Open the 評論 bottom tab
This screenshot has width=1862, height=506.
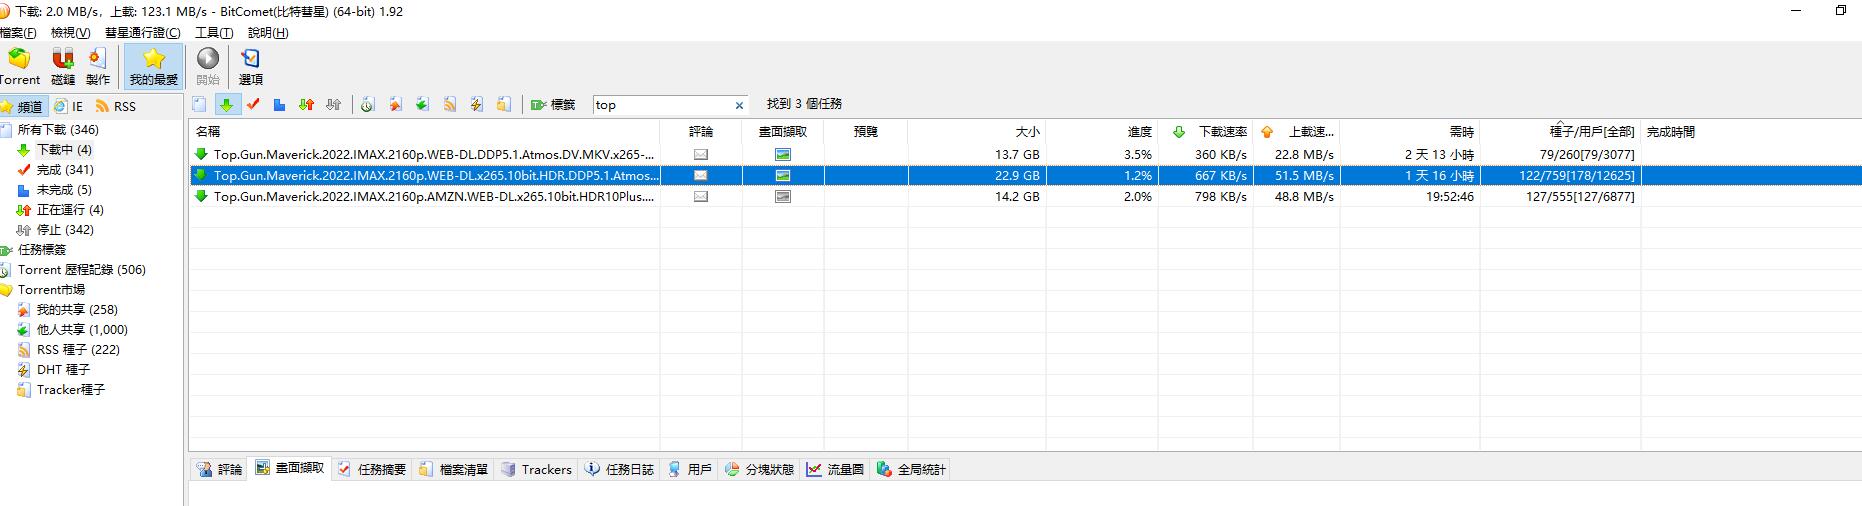[219, 469]
